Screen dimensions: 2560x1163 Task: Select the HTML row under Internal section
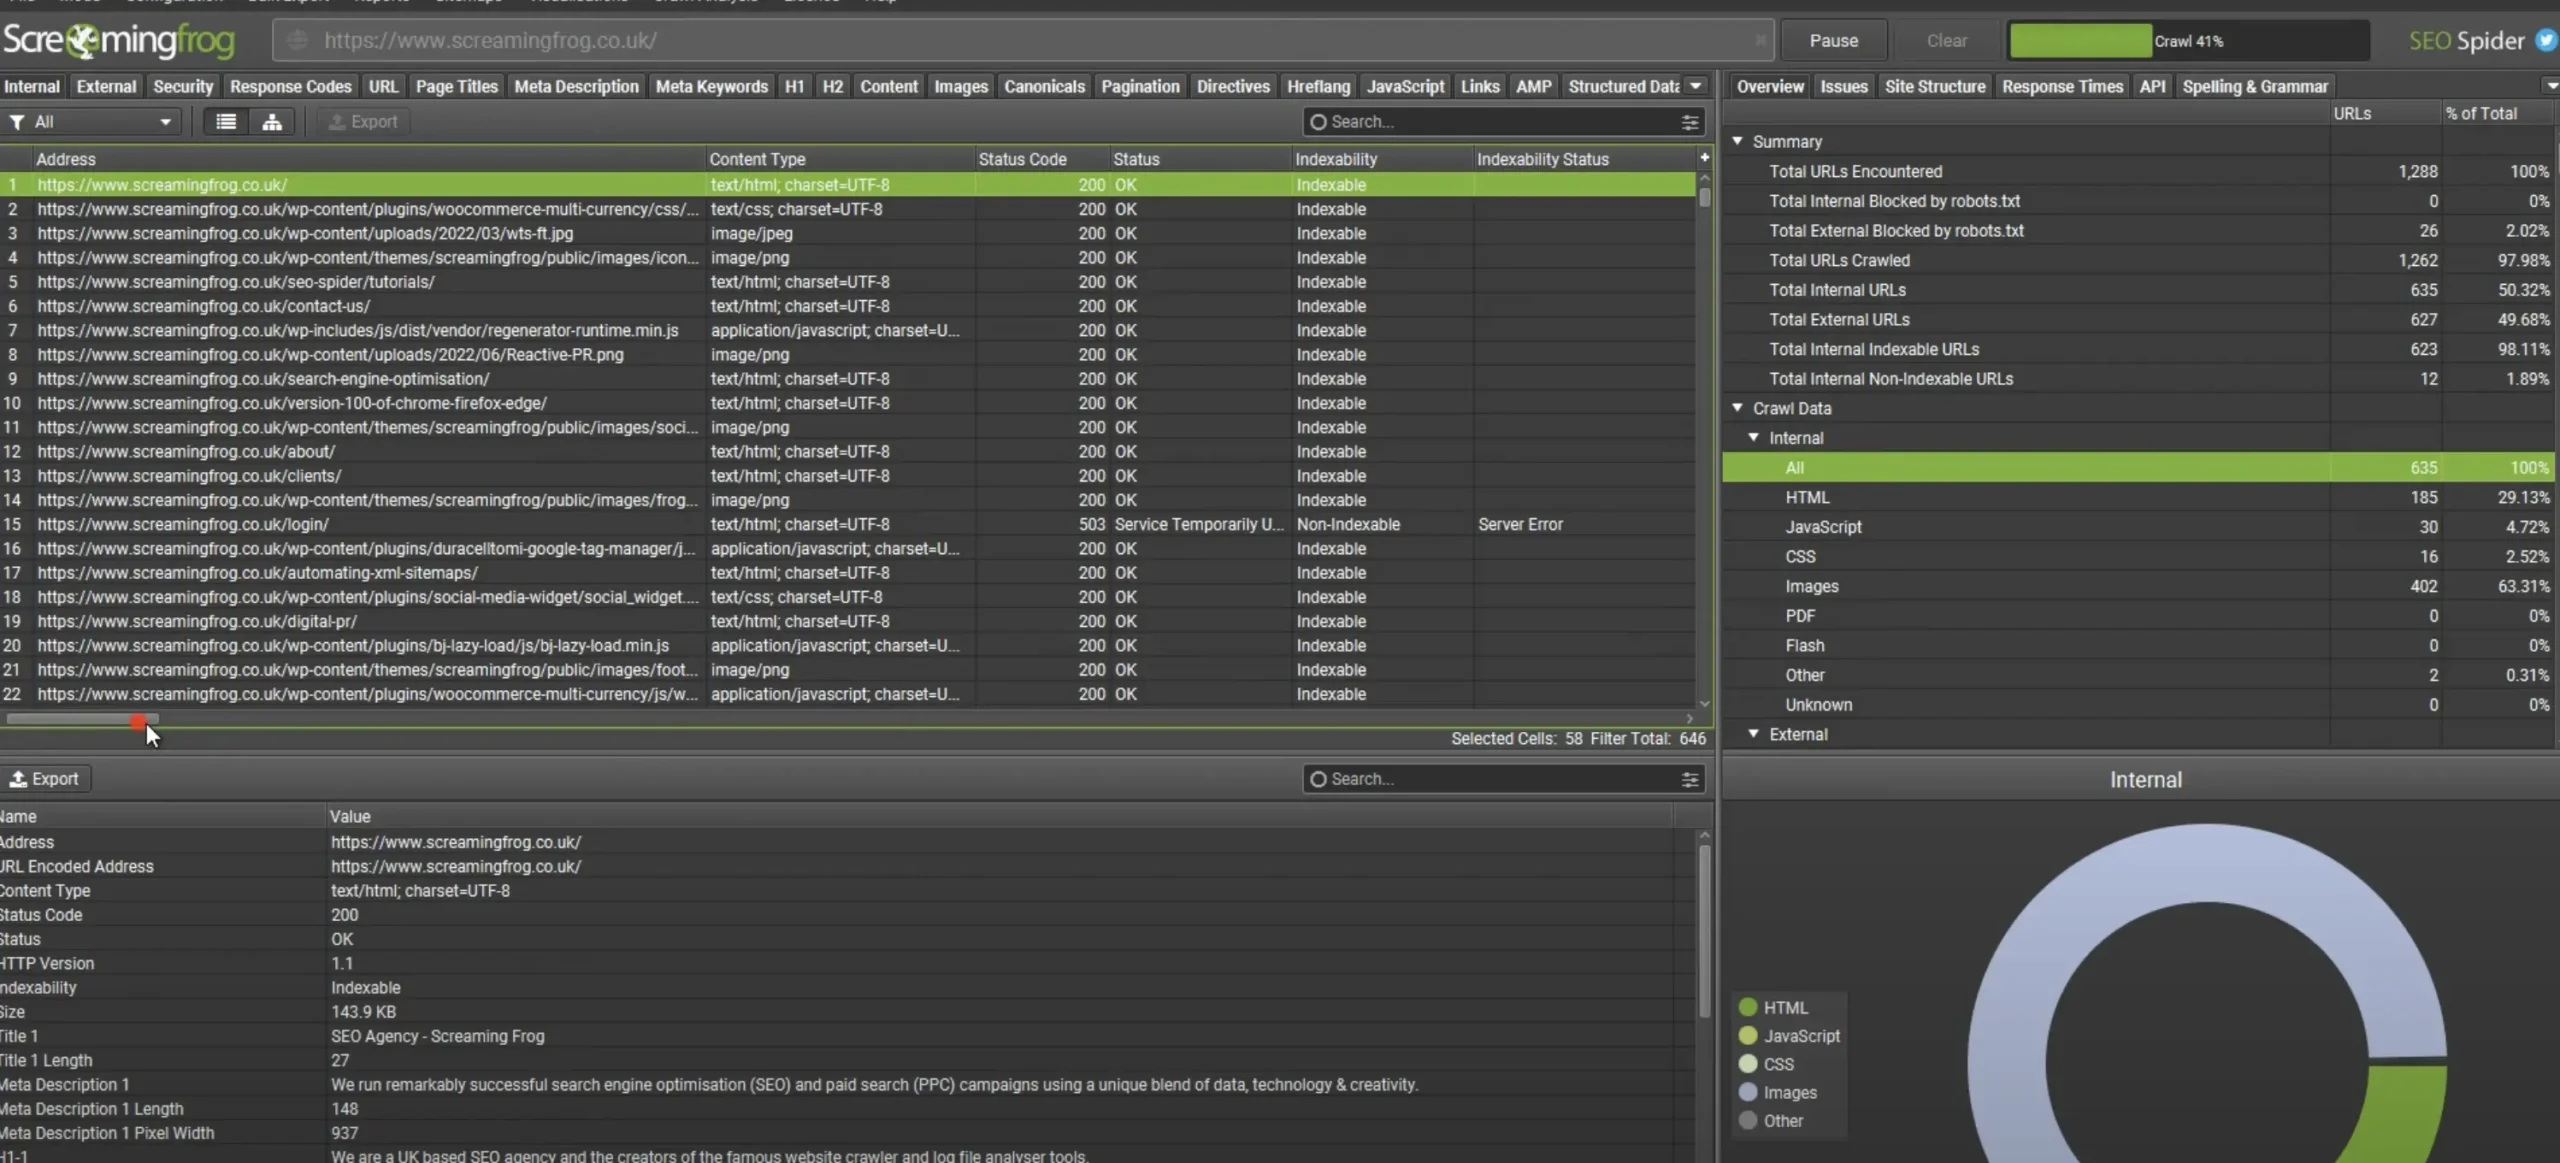tap(1809, 497)
